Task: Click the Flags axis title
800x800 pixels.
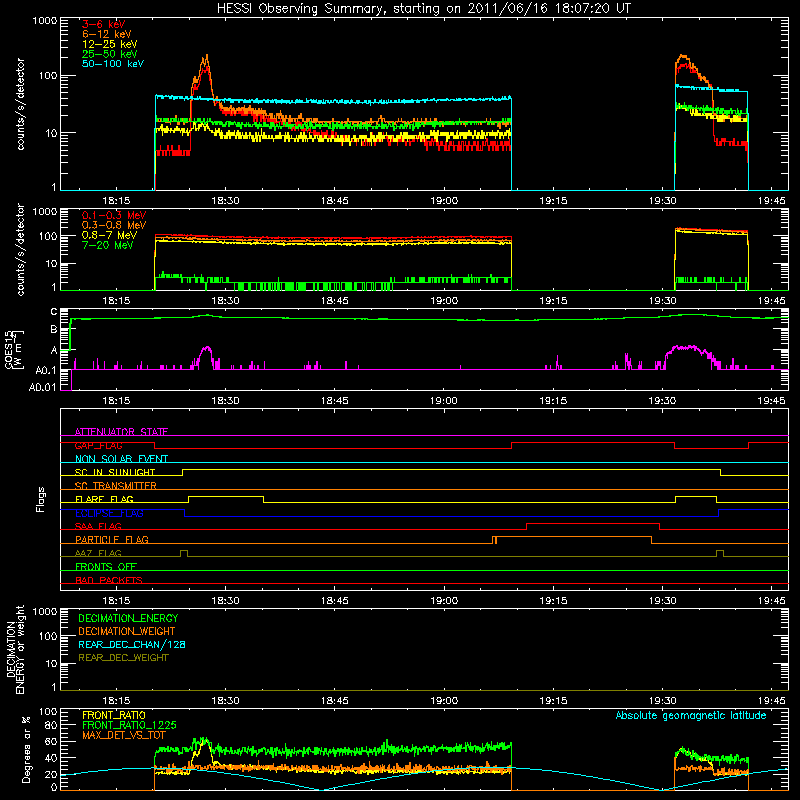Action: coord(41,499)
